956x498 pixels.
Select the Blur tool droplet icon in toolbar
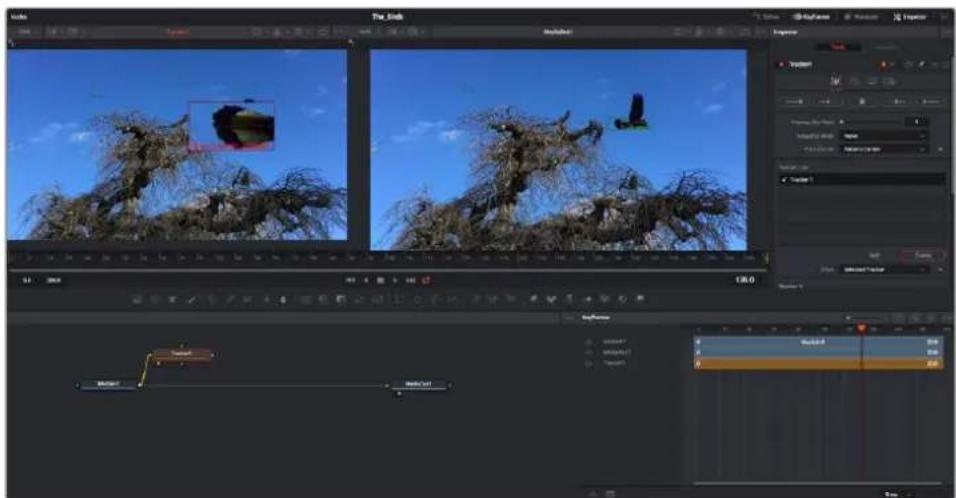pyautogui.click(x=283, y=299)
